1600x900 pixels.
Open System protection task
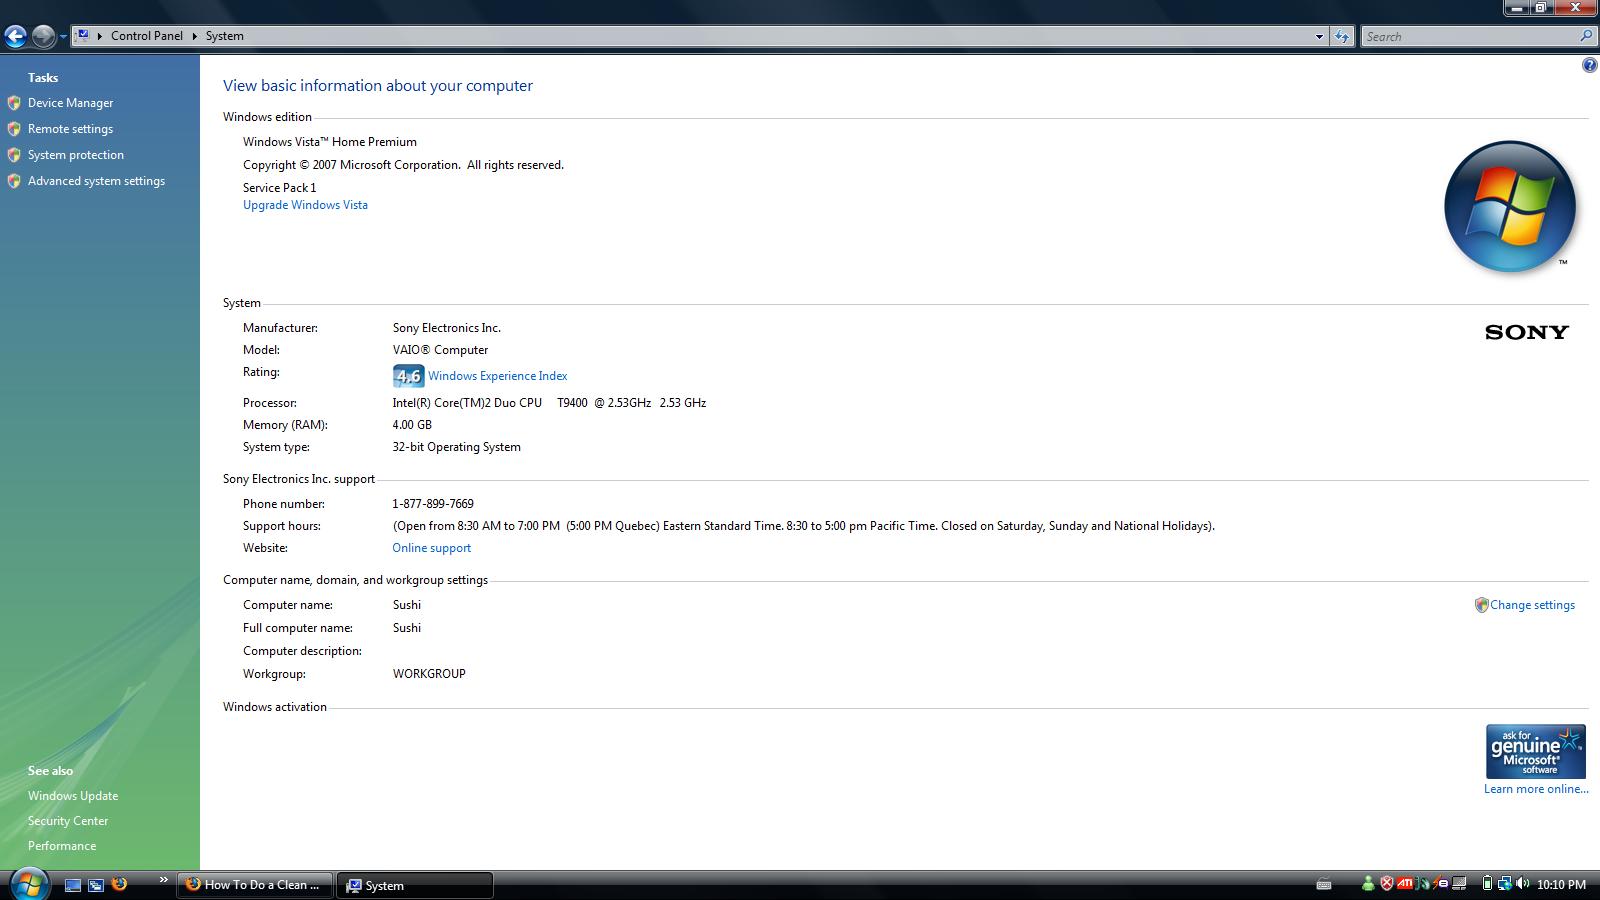76,155
